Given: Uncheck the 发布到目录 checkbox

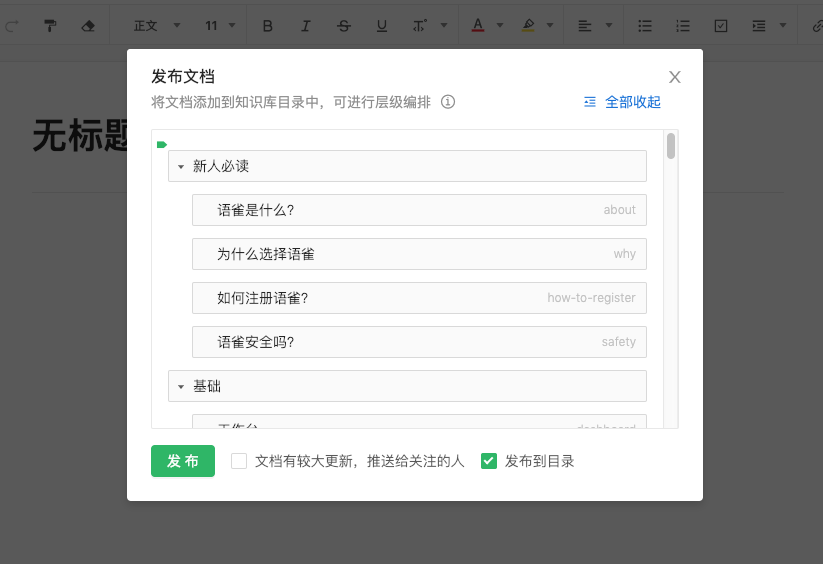Looking at the screenshot, I should click(489, 461).
